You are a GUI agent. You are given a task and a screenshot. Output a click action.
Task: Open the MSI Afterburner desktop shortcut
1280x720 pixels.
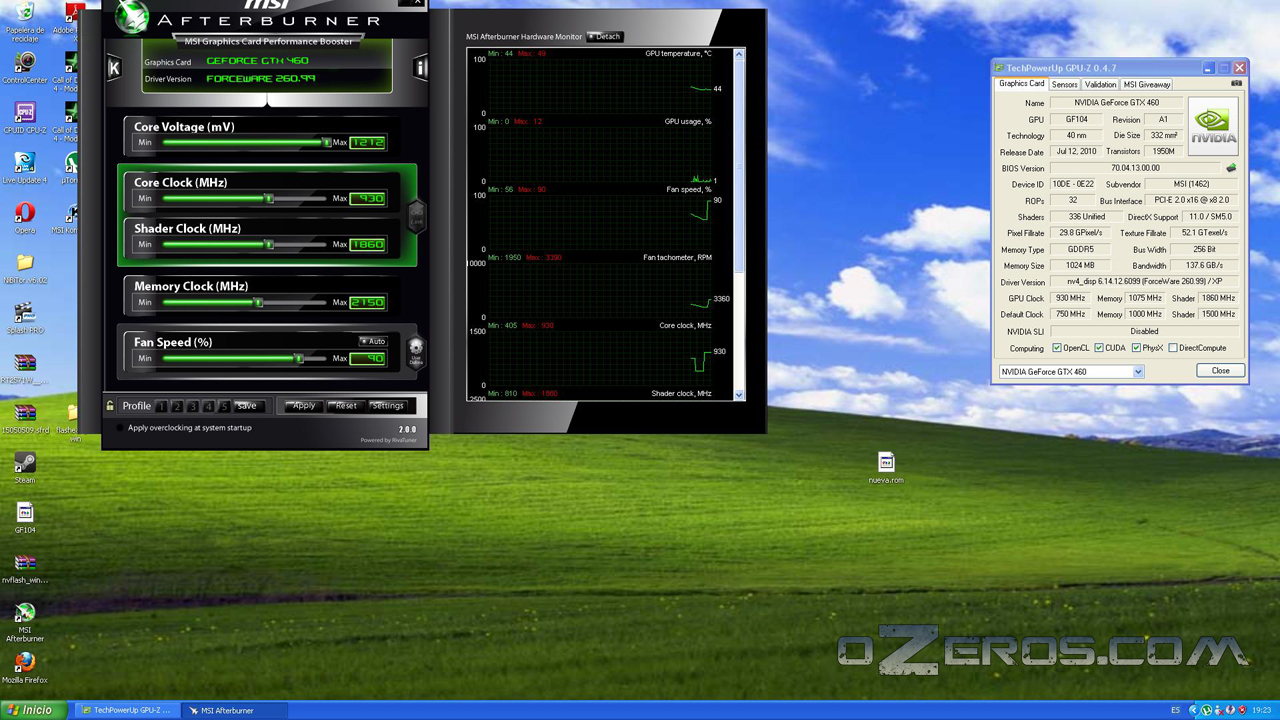(x=25, y=624)
